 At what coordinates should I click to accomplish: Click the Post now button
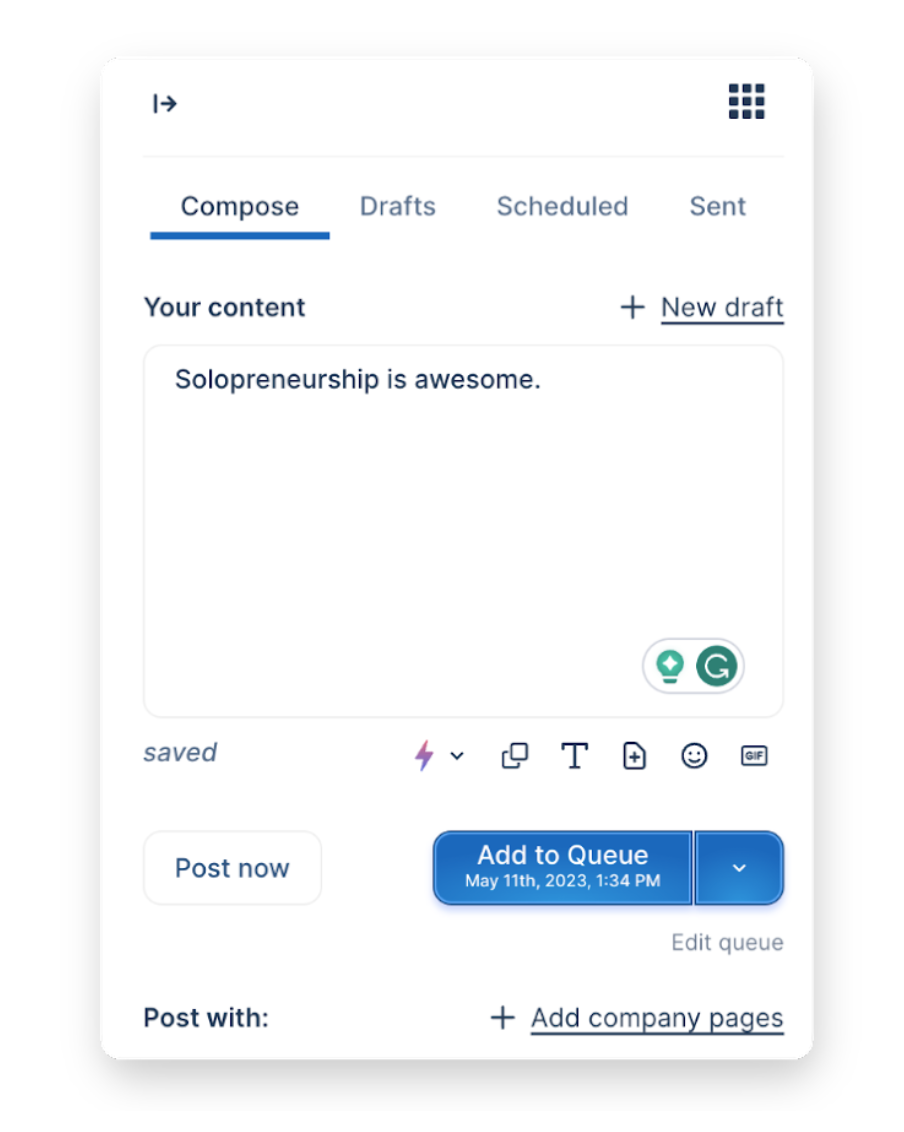tap(232, 867)
